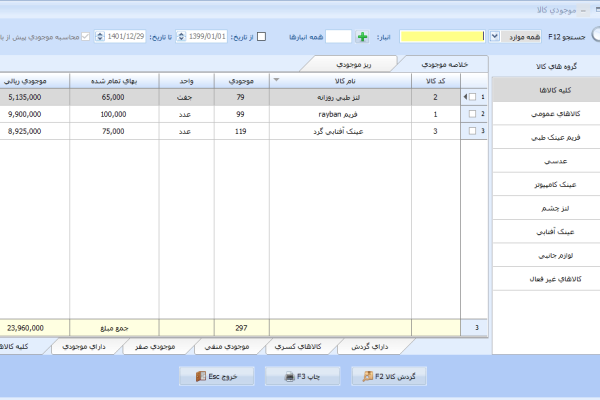Click the green plus add-warehouse icon
600x400 pixels.
362,37
